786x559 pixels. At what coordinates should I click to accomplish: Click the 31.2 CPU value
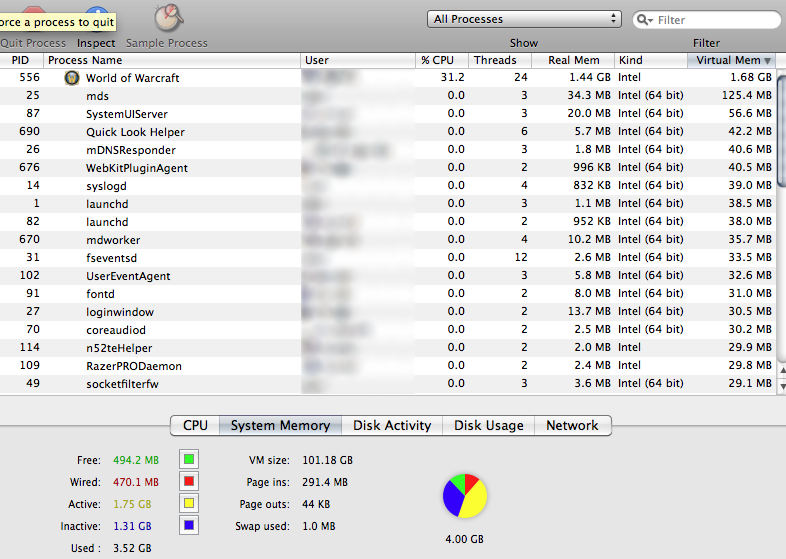(453, 77)
